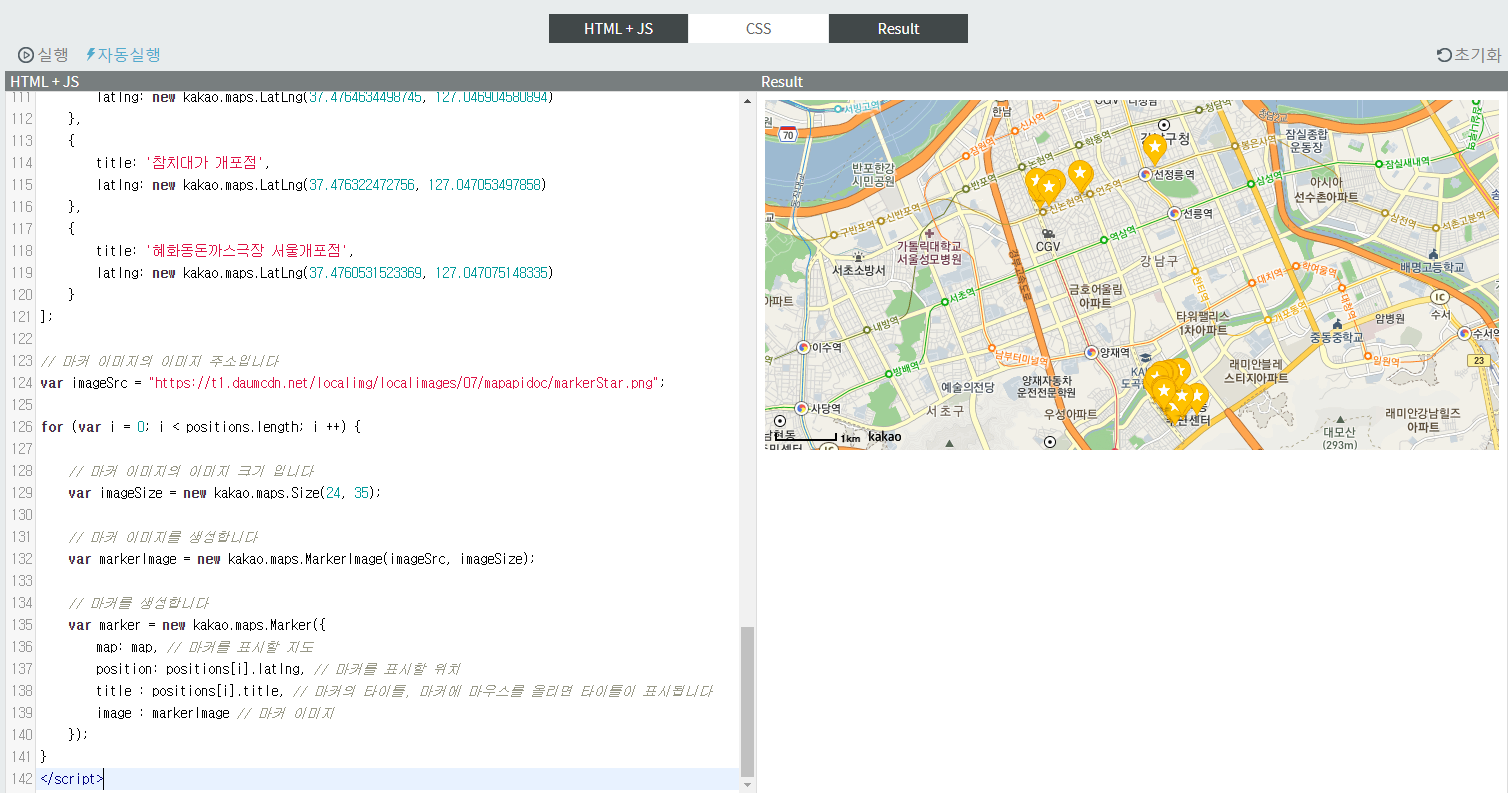Click the 래미안블레 스티지아파트 label
1508x793 pixels.
pos(1256,371)
